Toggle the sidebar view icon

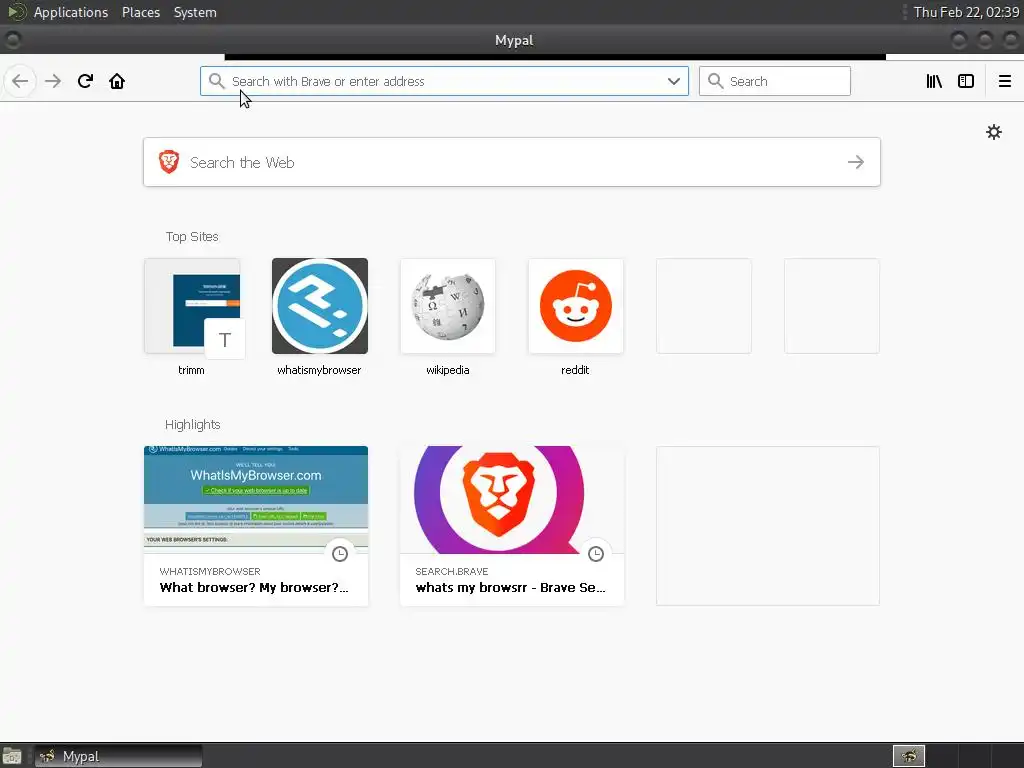tap(966, 81)
